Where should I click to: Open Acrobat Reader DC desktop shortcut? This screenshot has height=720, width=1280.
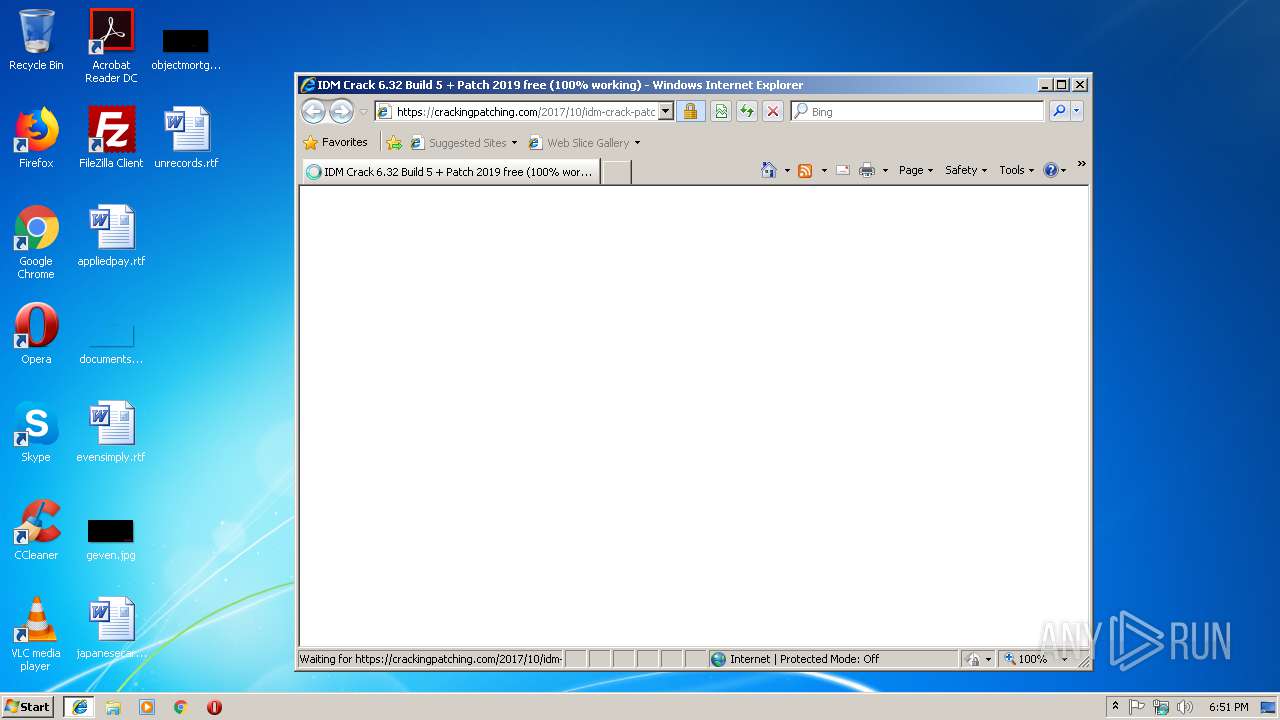[x=111, y=45]
